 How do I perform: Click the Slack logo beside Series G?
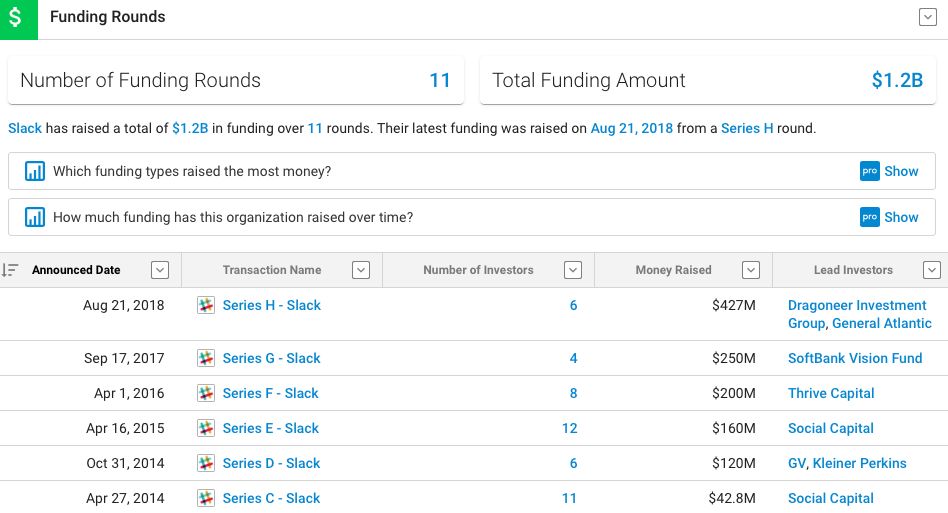206,358
